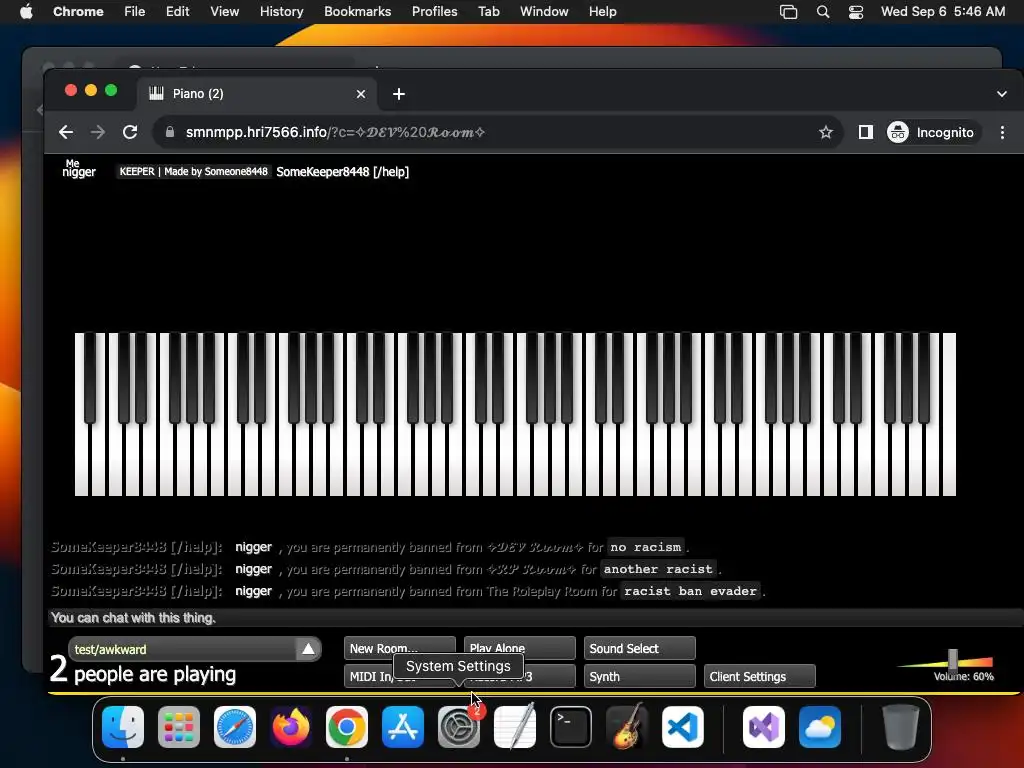The width and height of the screenshot is (1024, 768).
Task: Click the Chrome app menu
Action: (x=78, y=12)
